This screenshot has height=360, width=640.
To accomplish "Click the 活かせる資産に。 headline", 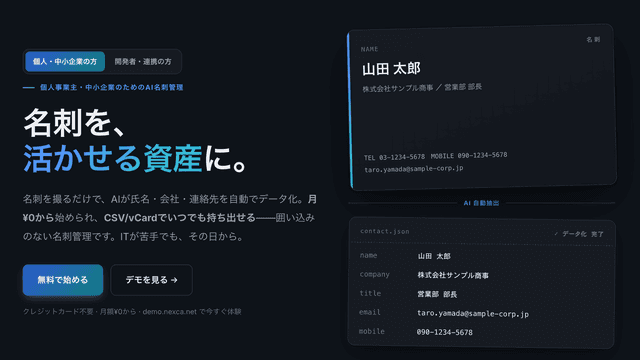I will pyautogui.click(x=135, y=158).
